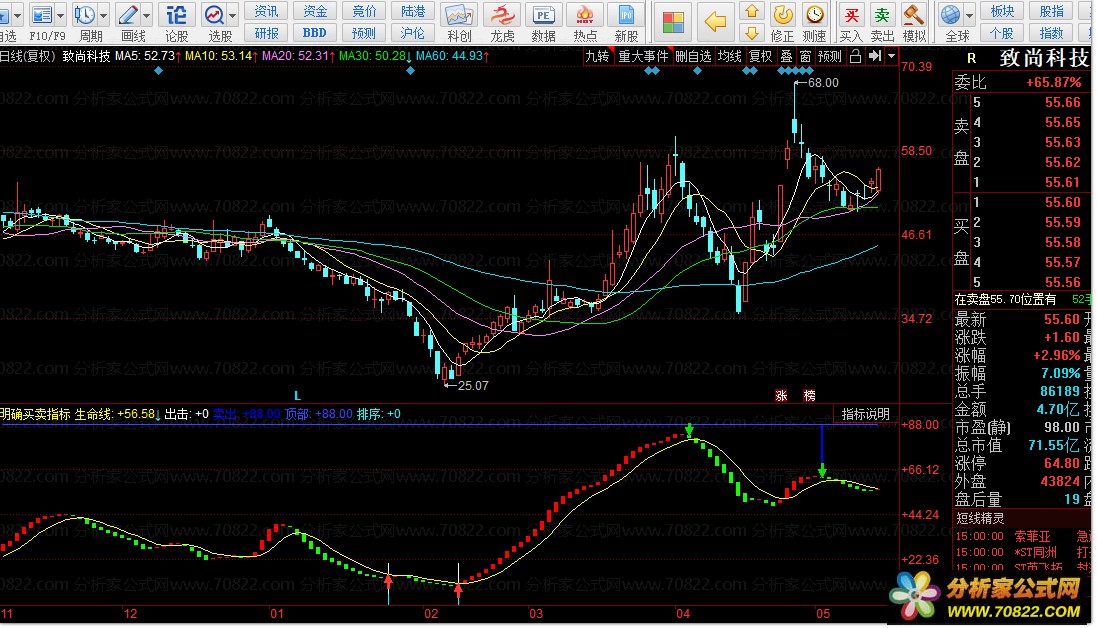Image resolution: width=1097 pixels, height=628 pixels.
Task: Open the 数据 PE data icon
Action: click(543, 15)
